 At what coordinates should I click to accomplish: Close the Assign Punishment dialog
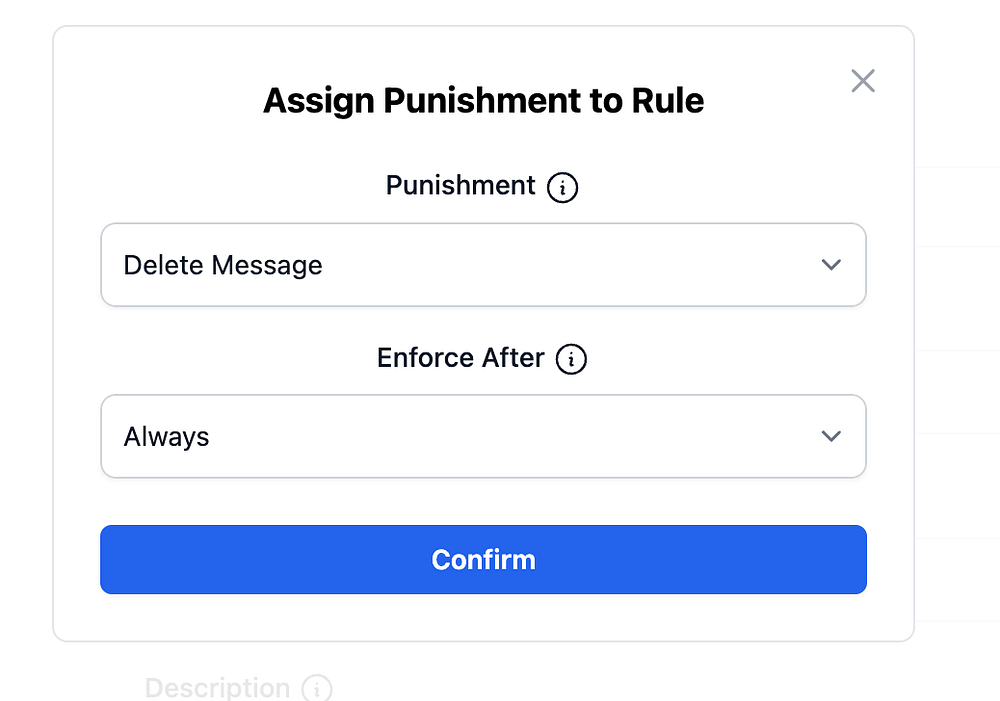(x=863, y=81)
